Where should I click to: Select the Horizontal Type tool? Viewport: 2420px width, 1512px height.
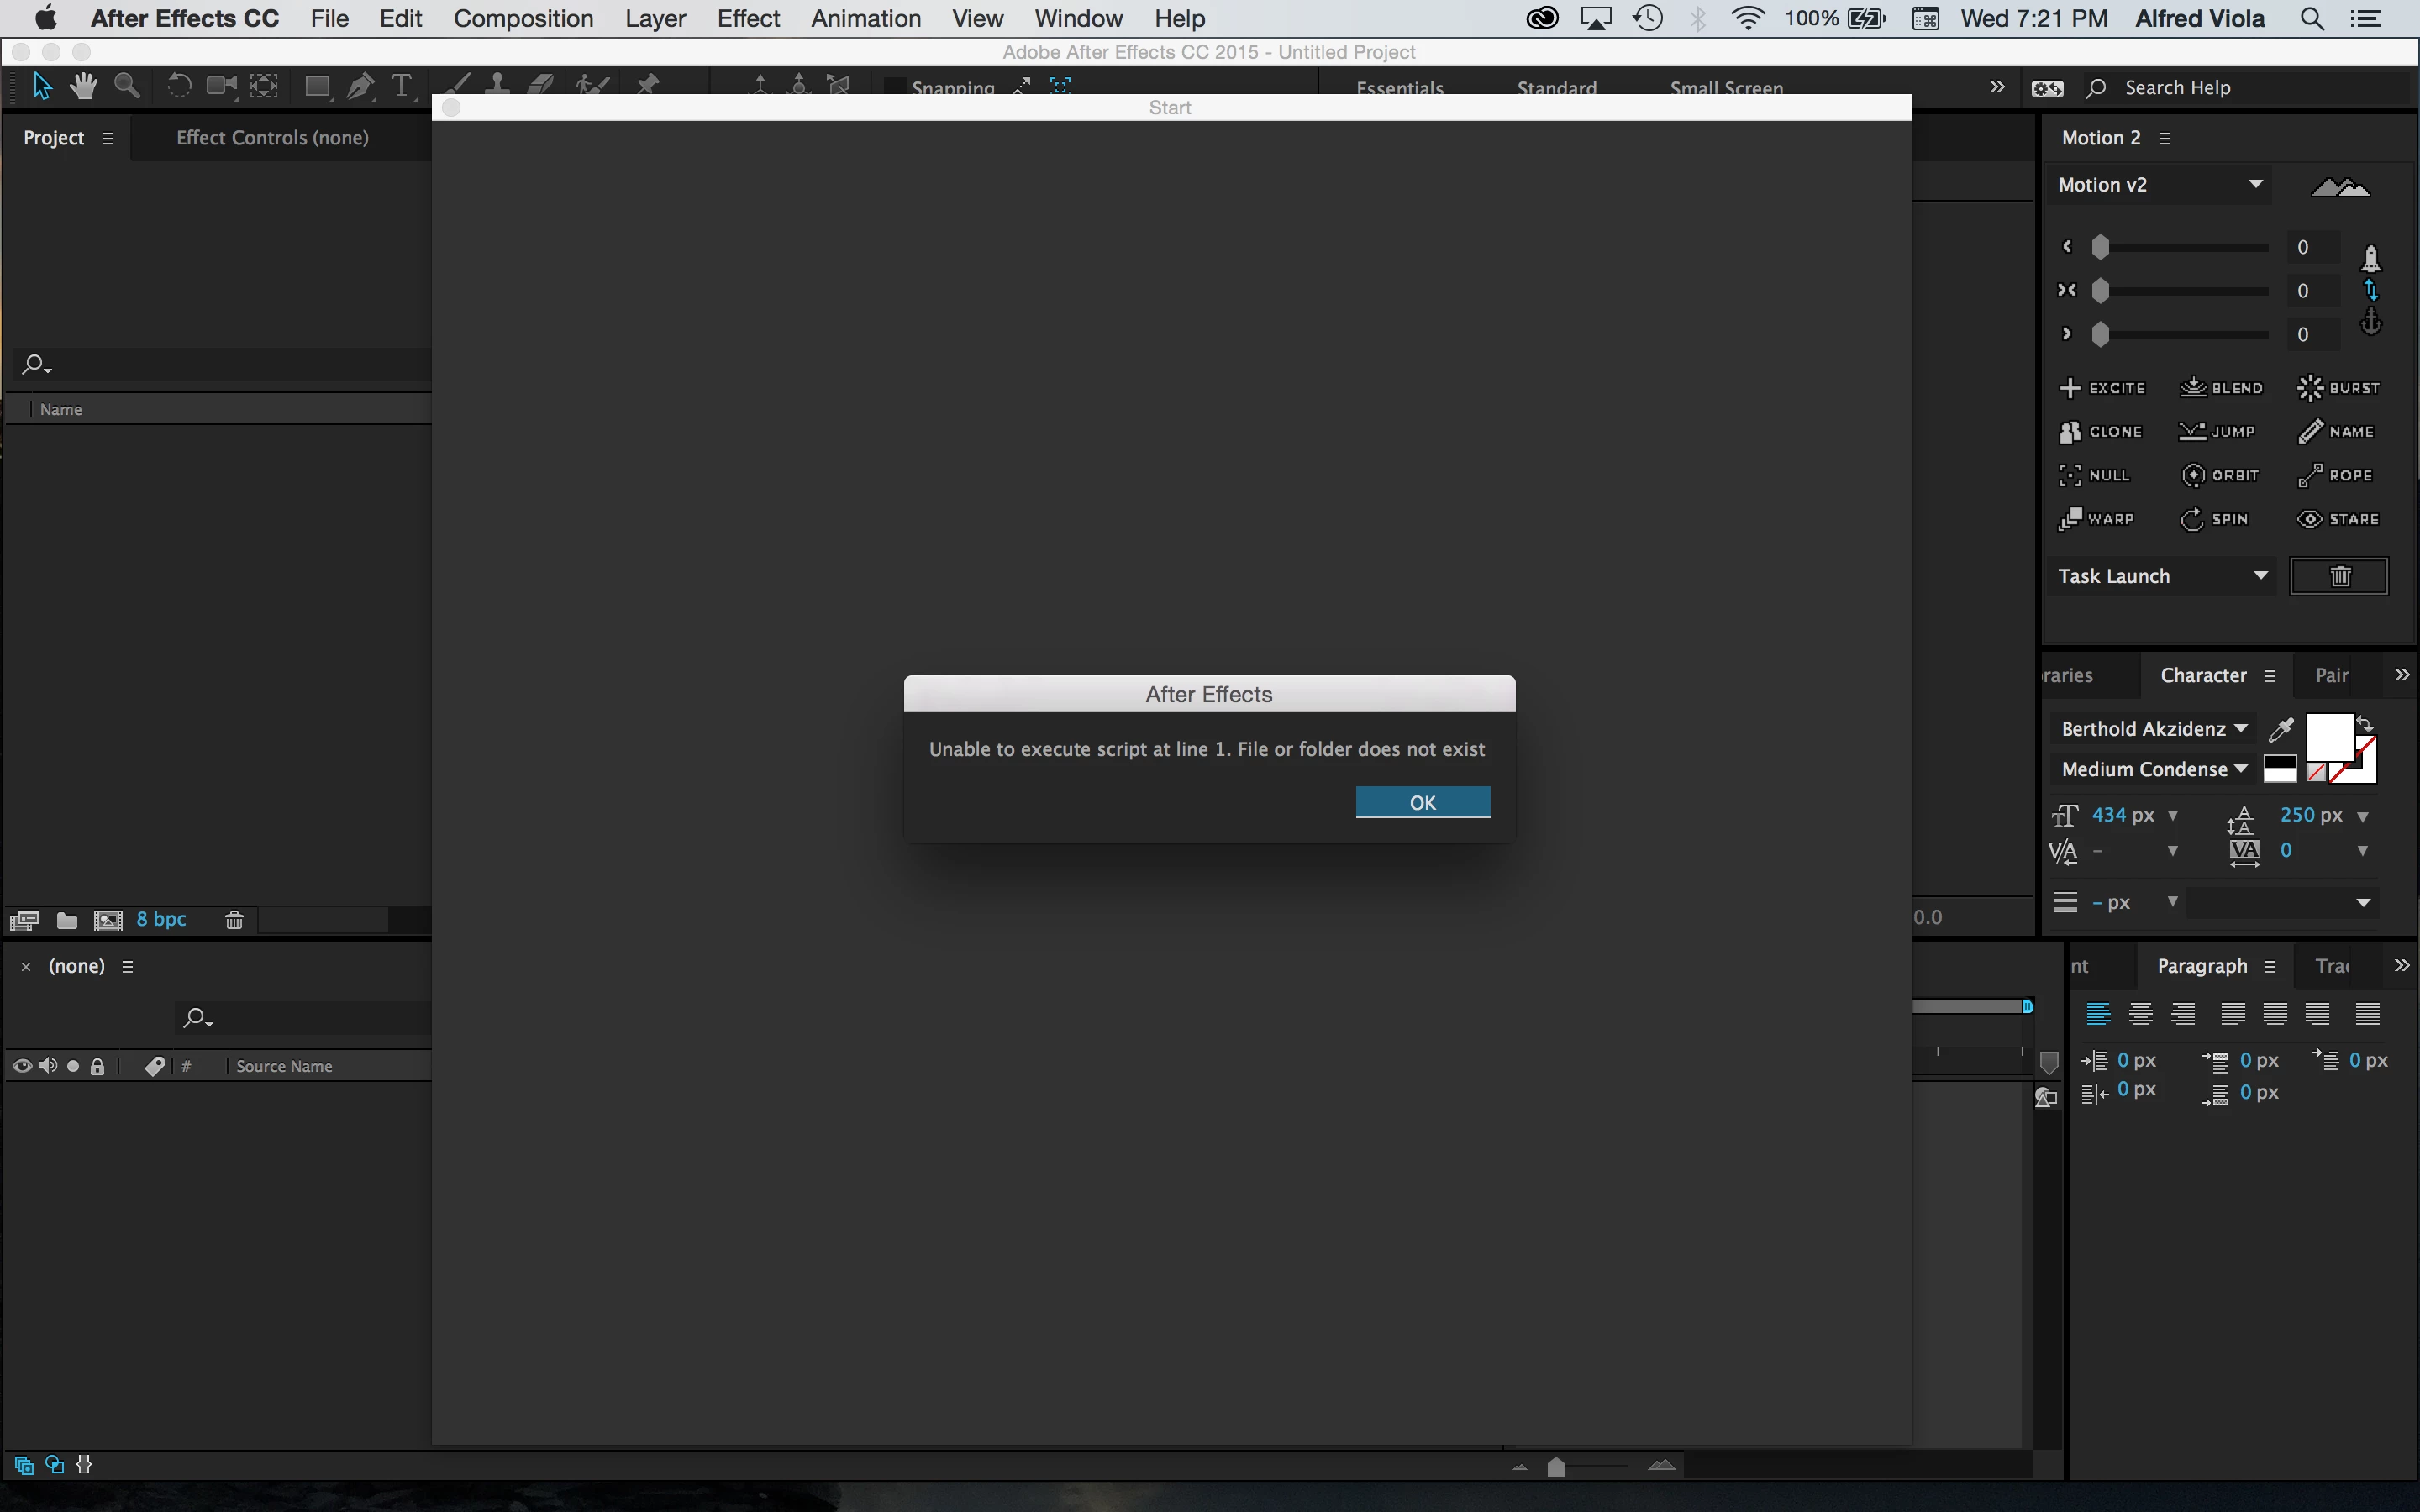[402, 87]
